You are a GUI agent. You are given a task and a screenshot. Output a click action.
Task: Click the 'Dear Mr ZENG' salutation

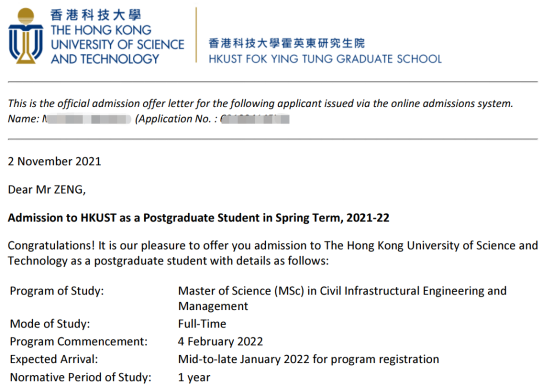coord(47,189)
